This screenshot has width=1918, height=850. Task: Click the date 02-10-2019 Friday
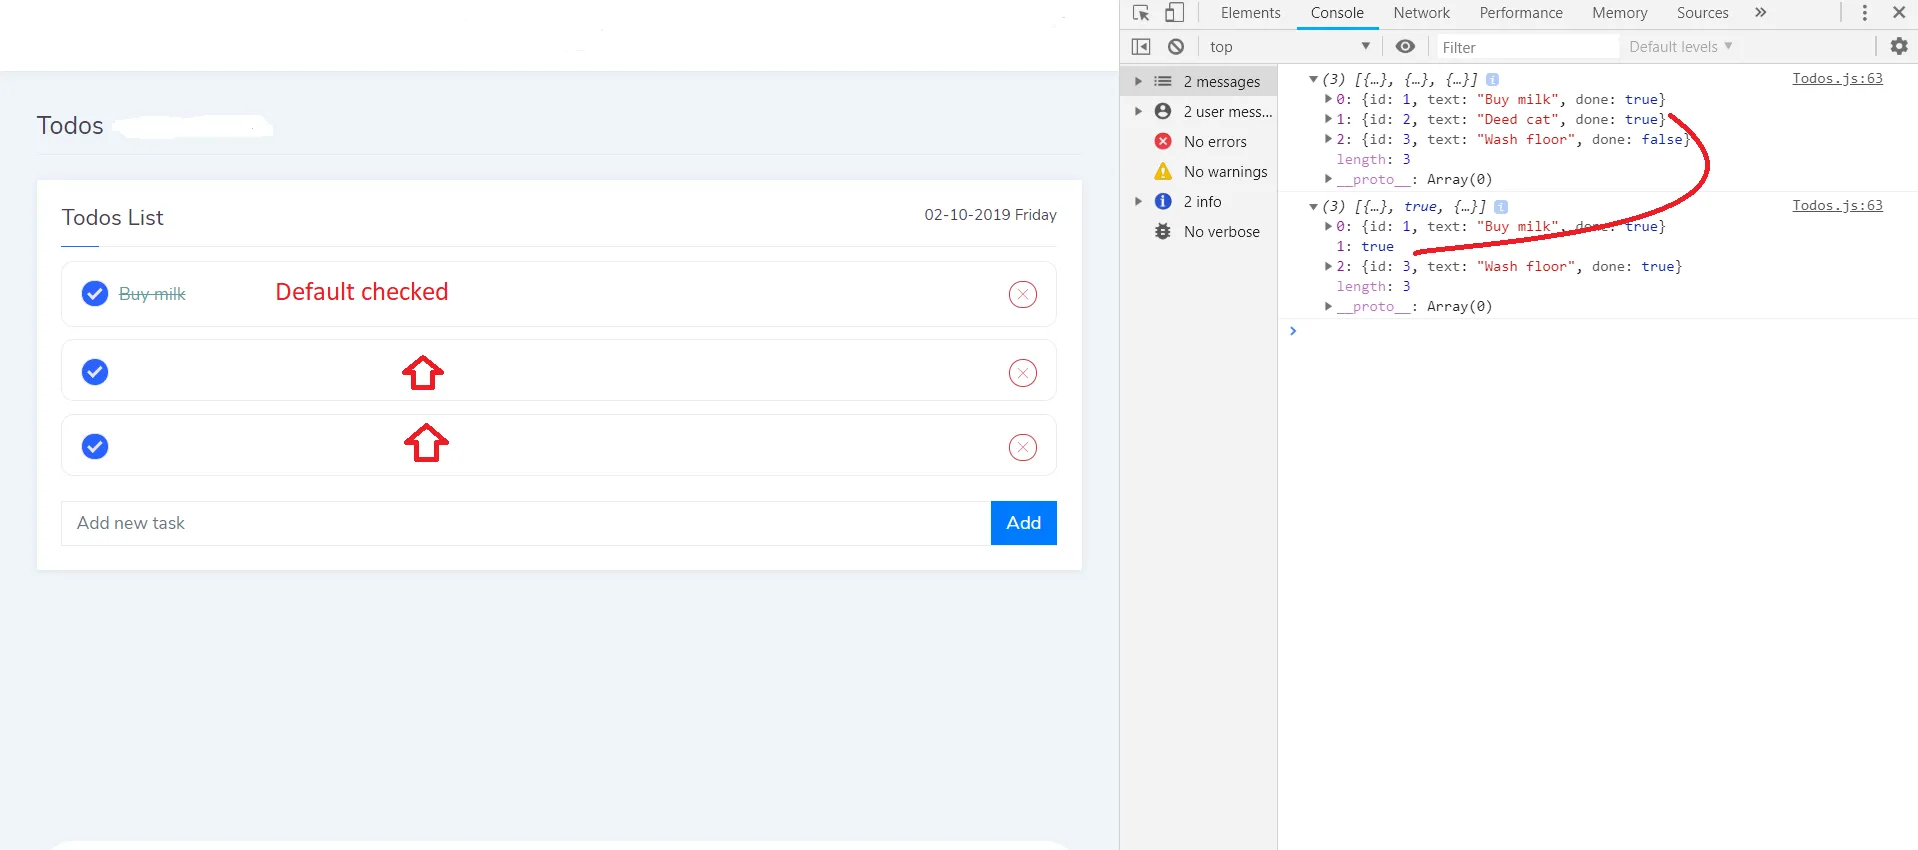pos(990,215)
